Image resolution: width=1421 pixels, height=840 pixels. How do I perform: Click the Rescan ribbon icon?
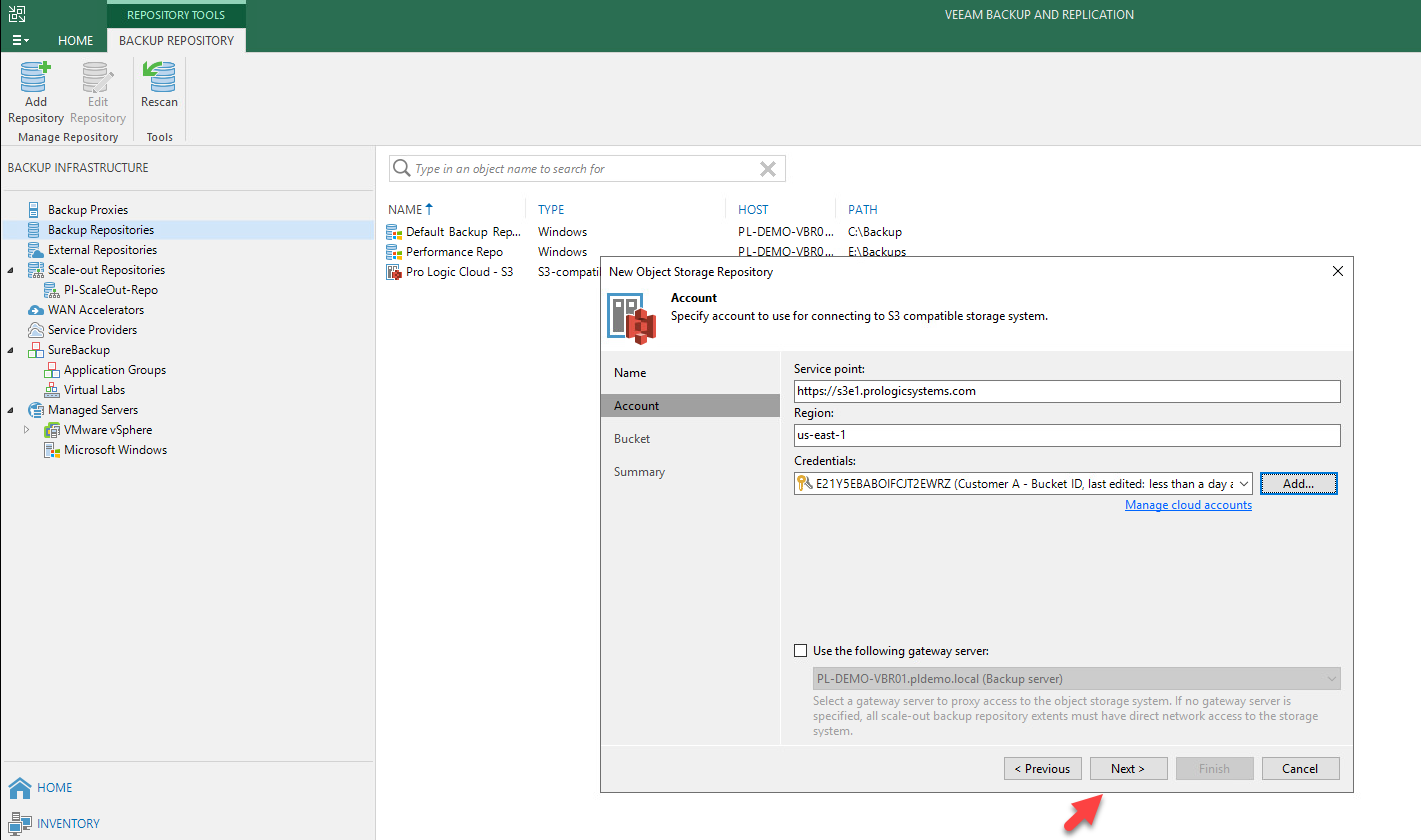[x=159, y=77]
